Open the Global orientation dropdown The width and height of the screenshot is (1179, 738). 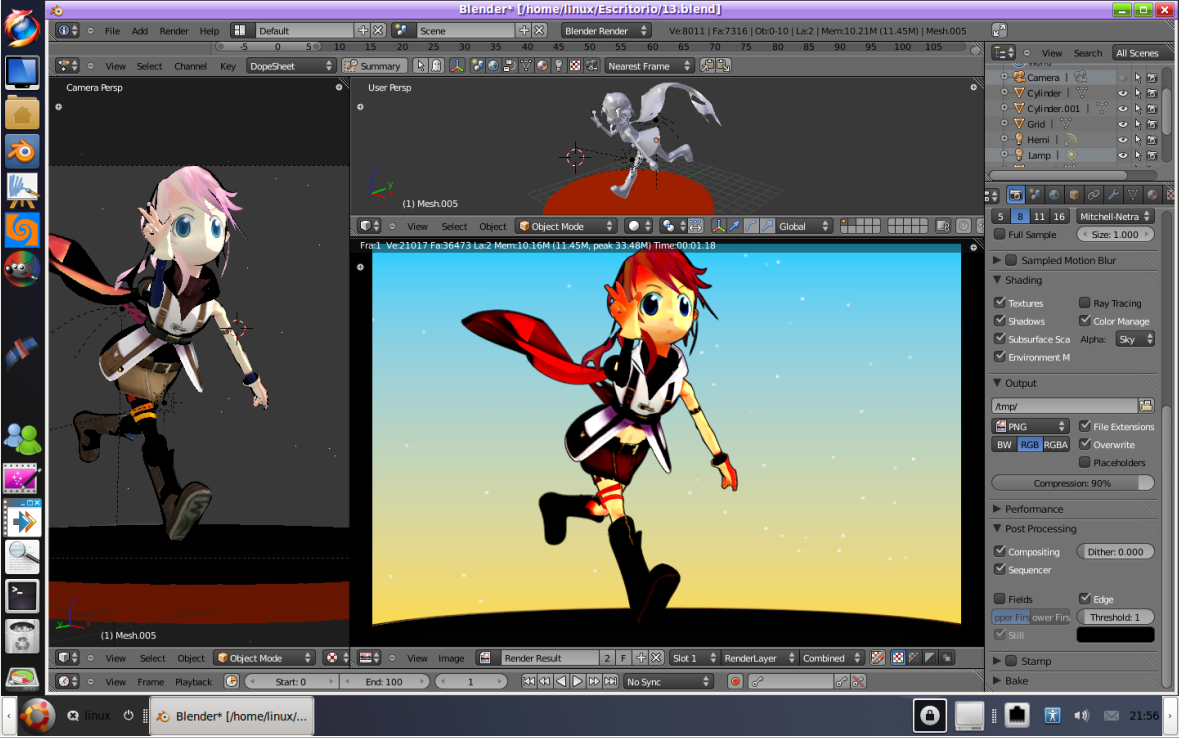tap(803, 226)
